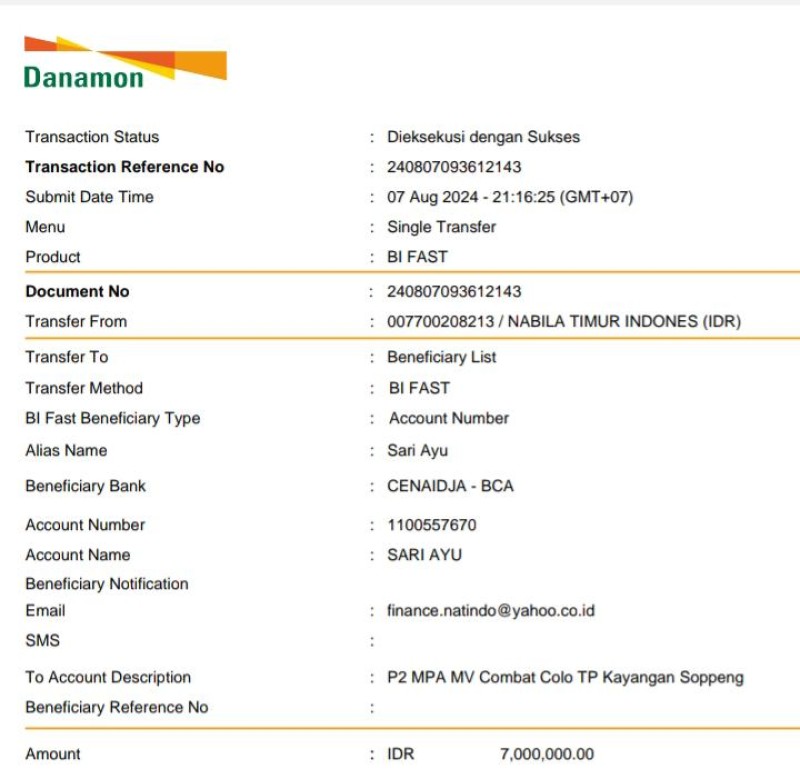Select the 'Amount' field label
Image resolution: width=800 pixels, height=779 pixels.
(53, 754)
